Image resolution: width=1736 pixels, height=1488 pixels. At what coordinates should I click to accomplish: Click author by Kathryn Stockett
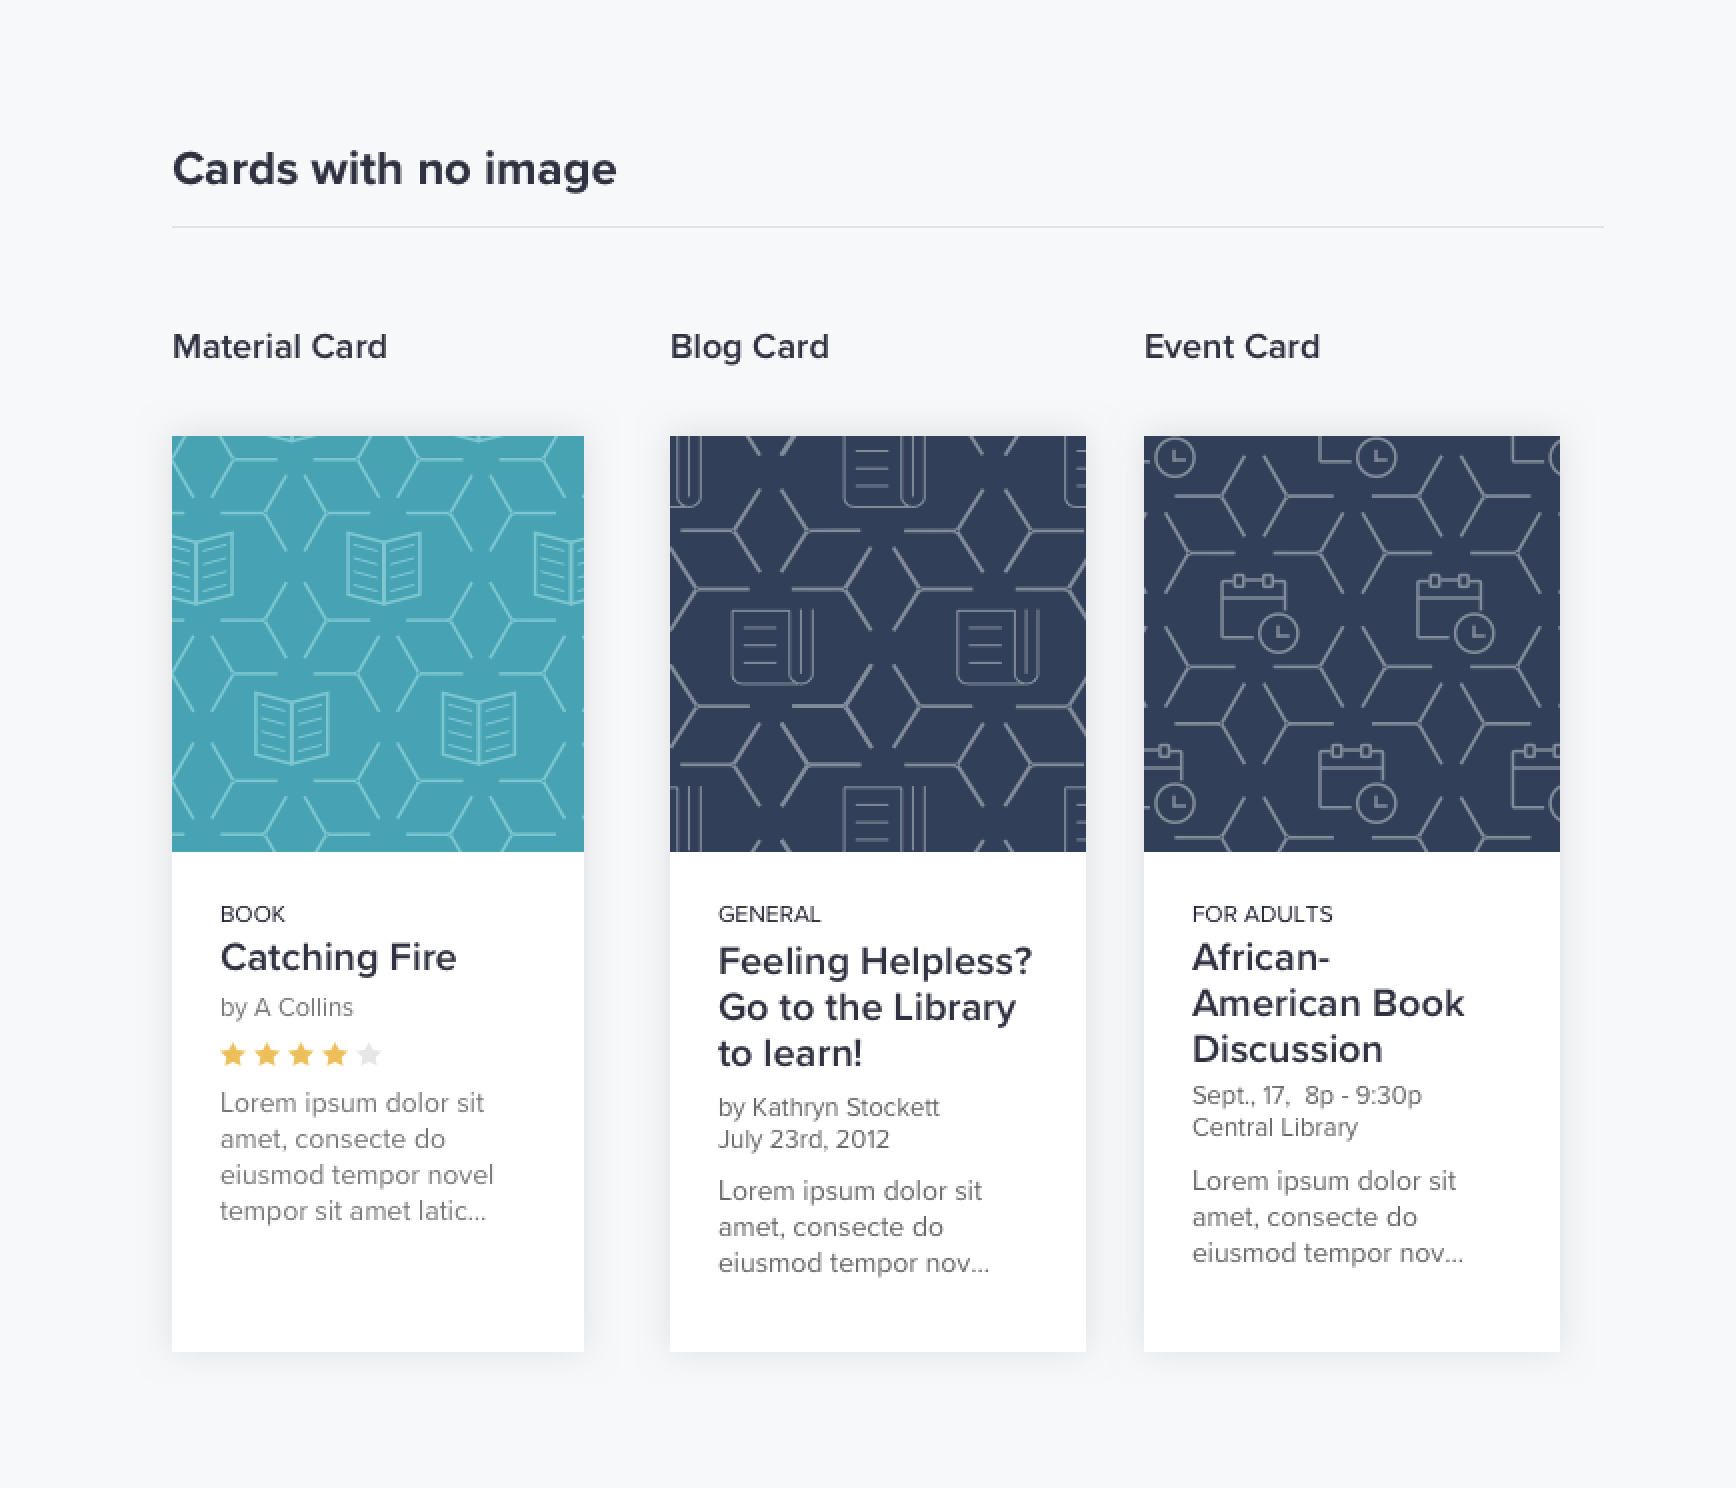[x=829, y=1107]
